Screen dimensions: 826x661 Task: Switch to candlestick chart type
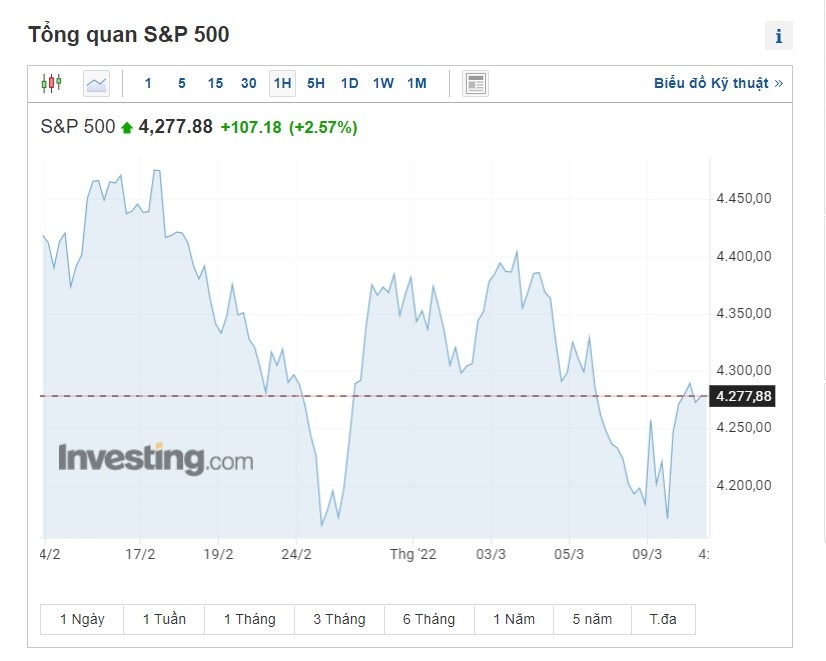pos(51,83)
